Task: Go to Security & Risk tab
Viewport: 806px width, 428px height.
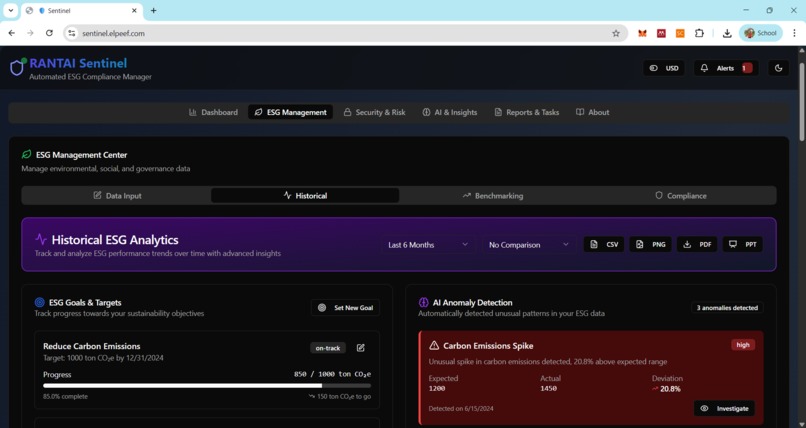Action: click(x=375, y=112)
